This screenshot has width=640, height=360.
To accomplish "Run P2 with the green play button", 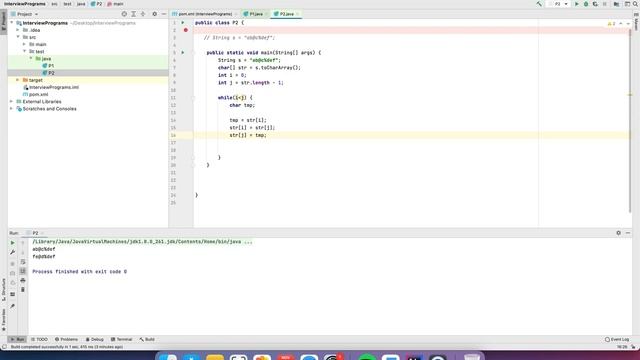I will [x=576, y=4].
